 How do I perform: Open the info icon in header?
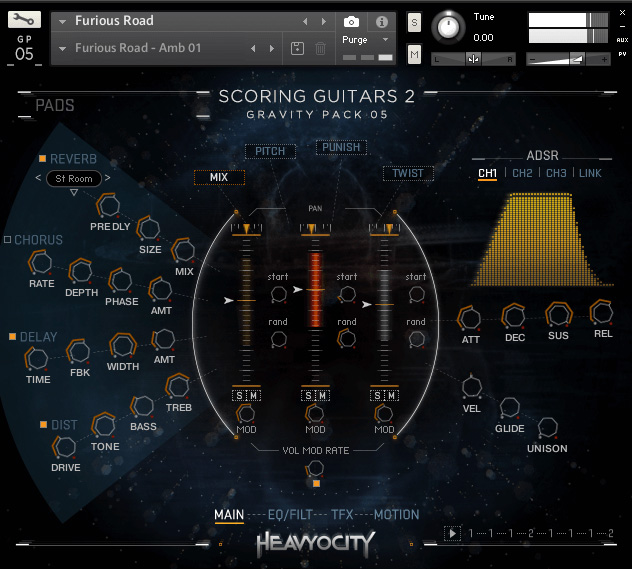pos(381,22)
